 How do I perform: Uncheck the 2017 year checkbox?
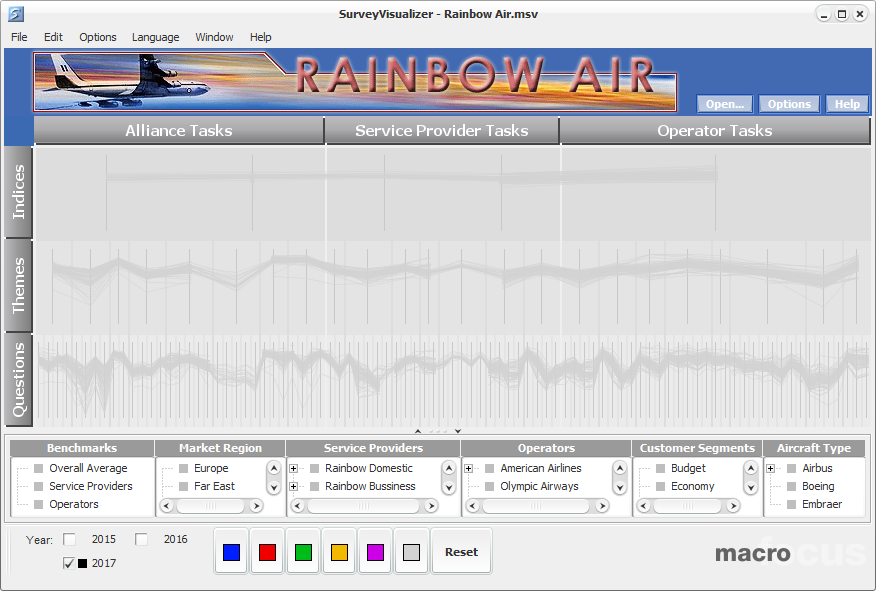(x=69, y=563)
